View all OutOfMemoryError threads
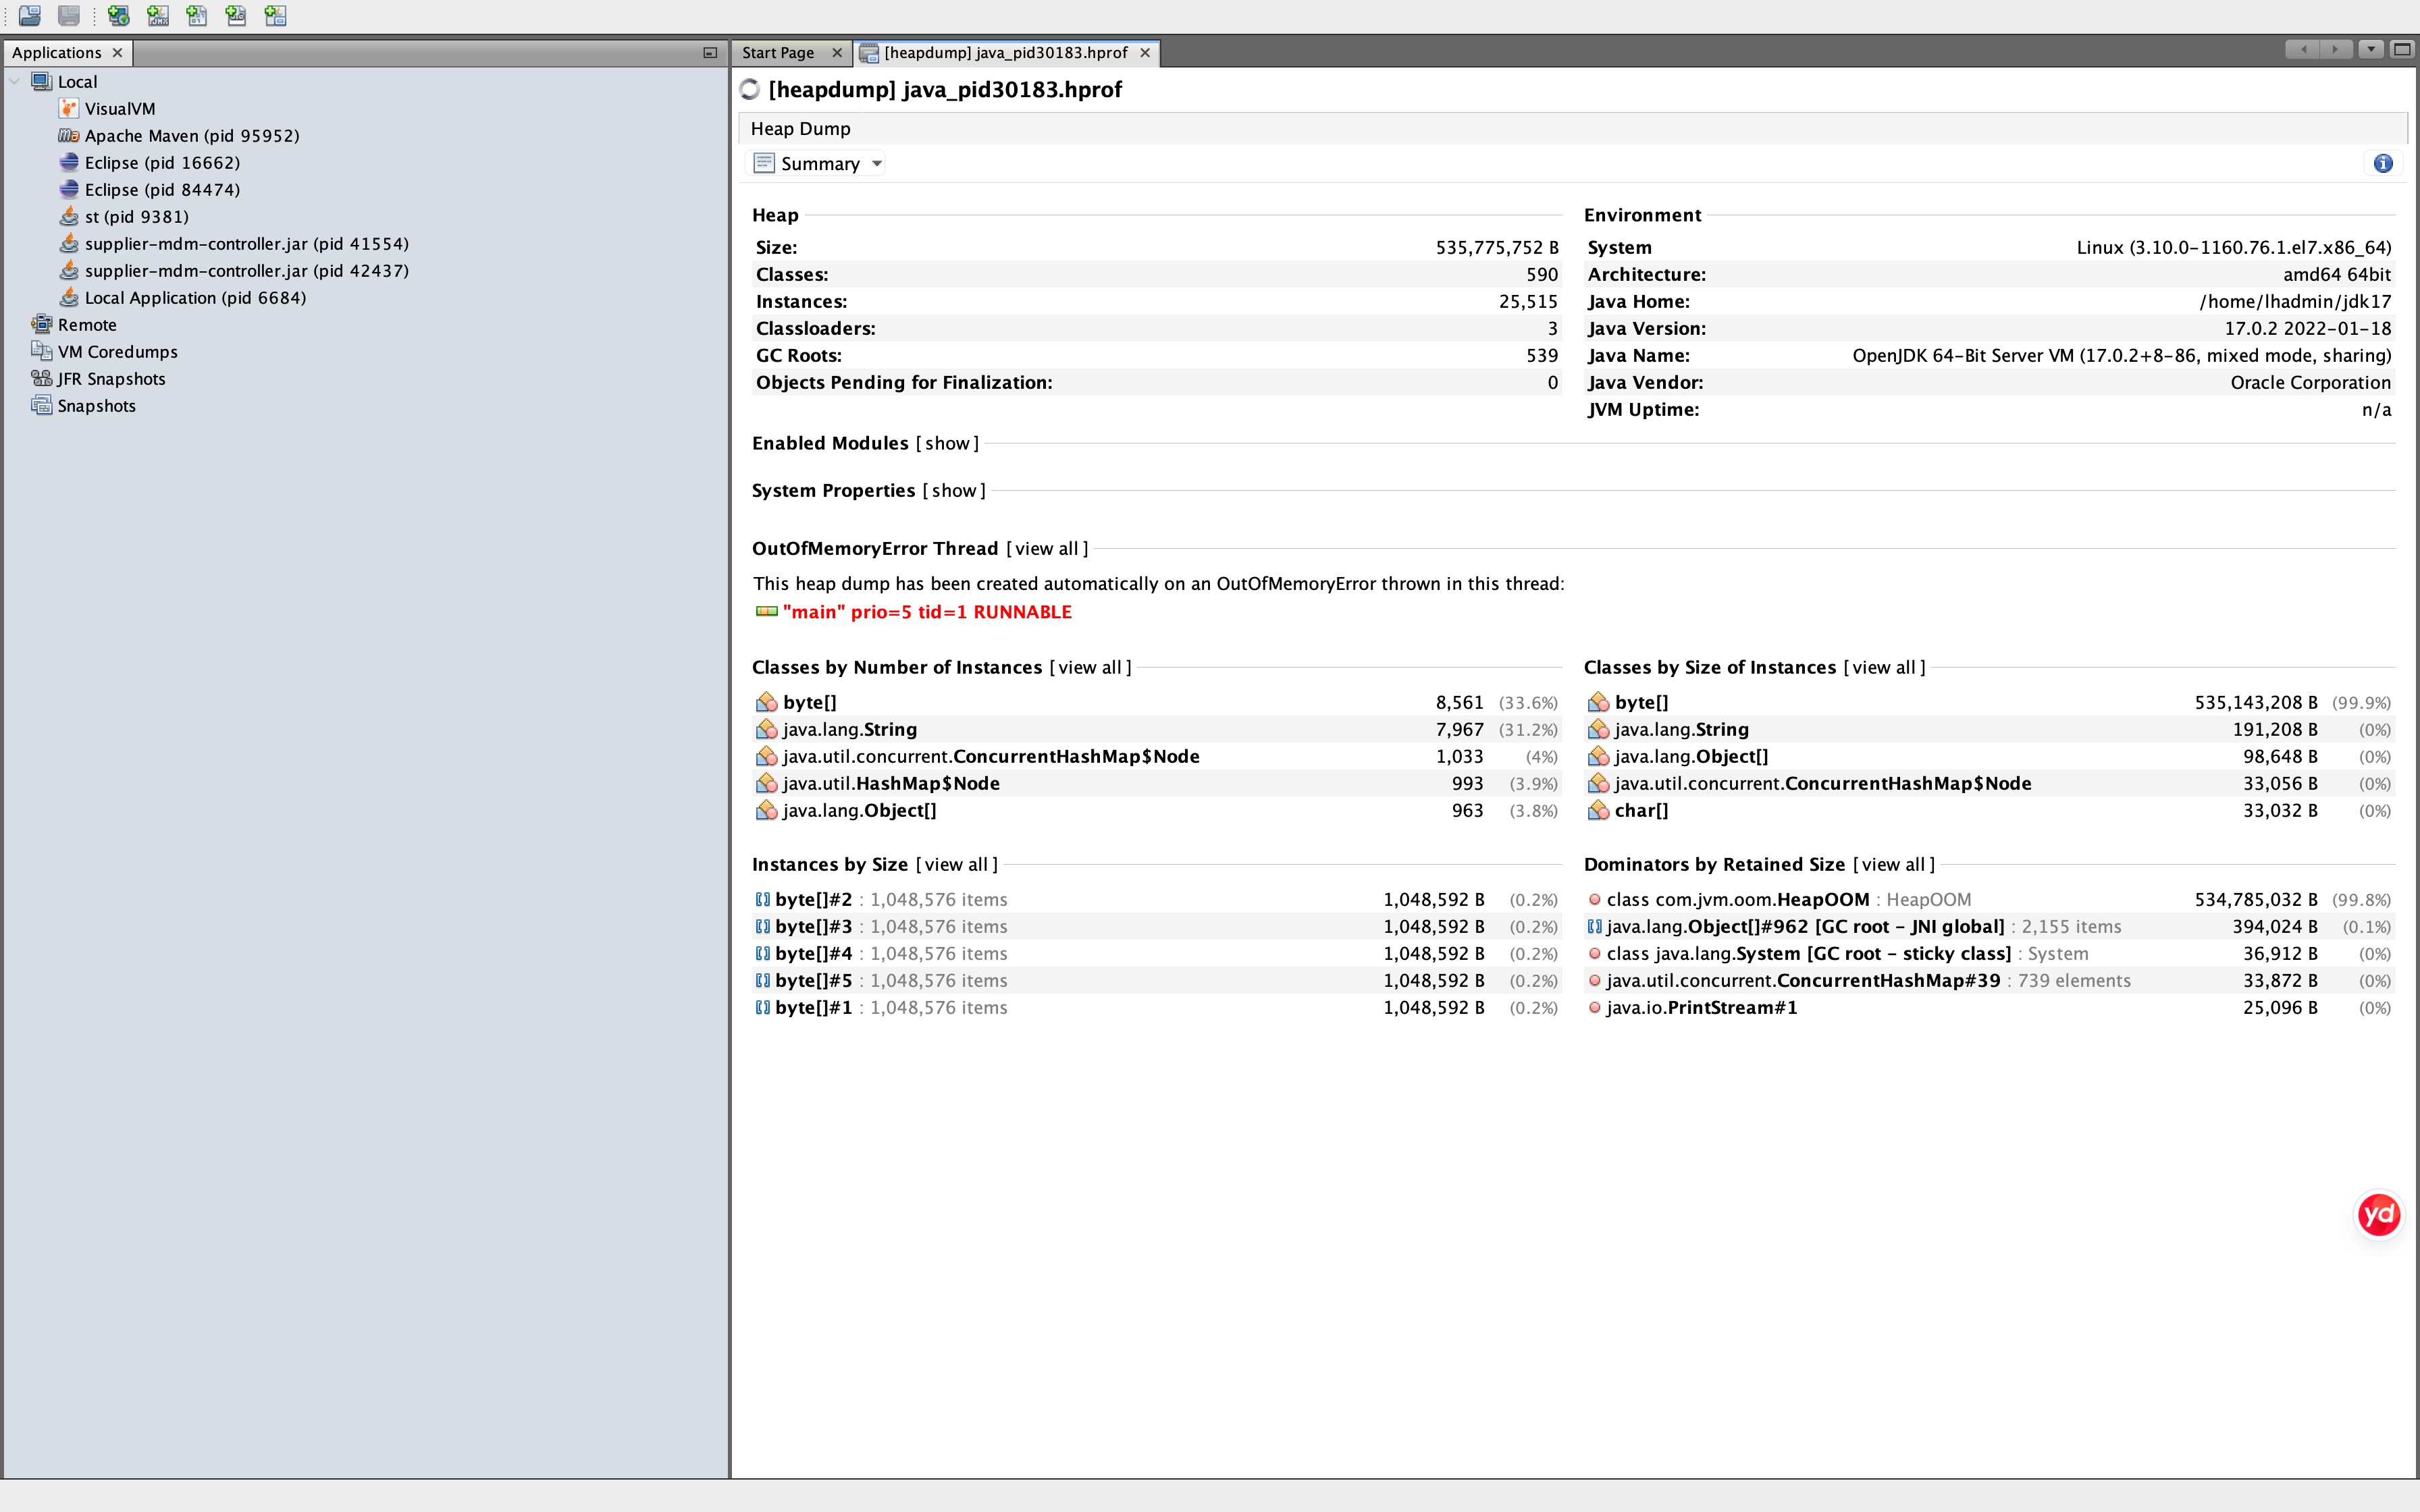 point(1047,548)
